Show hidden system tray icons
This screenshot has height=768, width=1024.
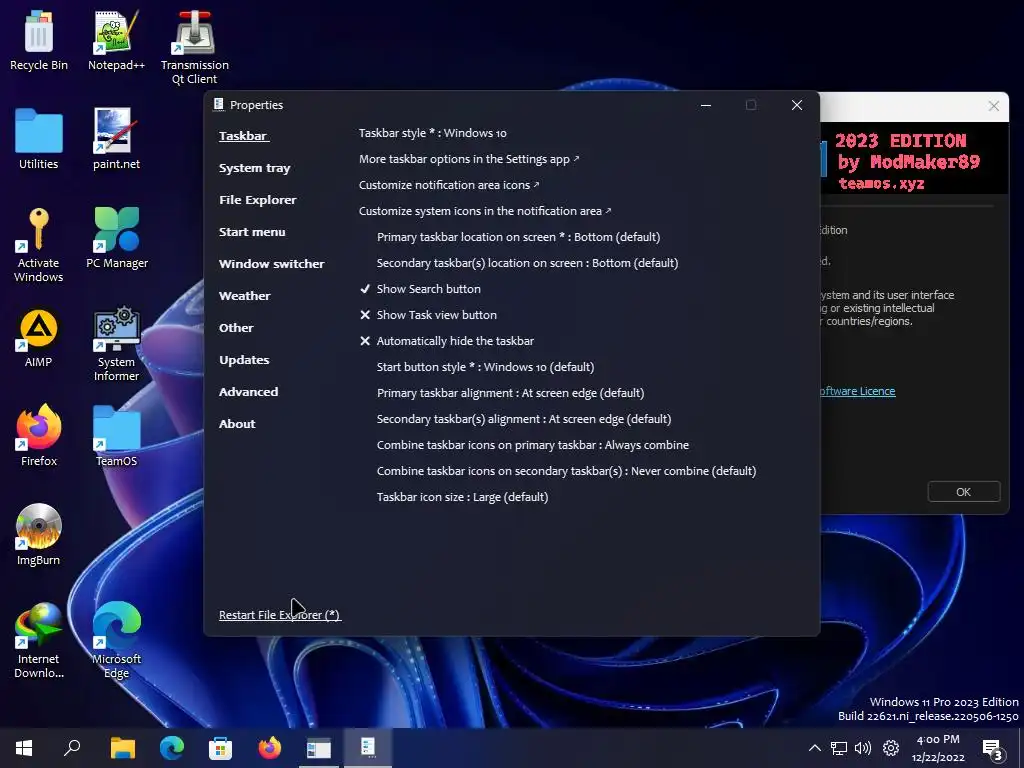[x=814, y=748]
